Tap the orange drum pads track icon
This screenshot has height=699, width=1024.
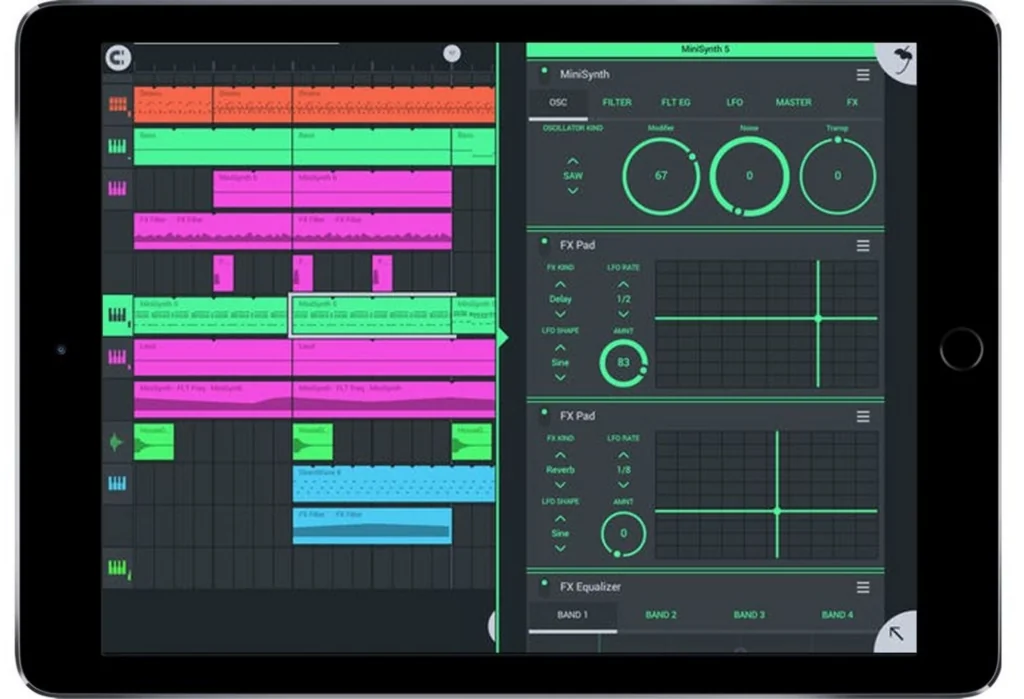pyautogui.click(x=118, y=105)
